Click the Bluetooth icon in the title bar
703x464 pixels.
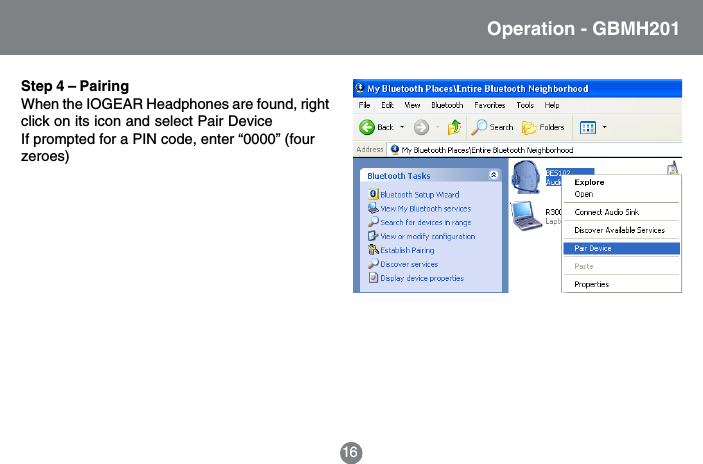pyautogui.click(x=360, y=88)
